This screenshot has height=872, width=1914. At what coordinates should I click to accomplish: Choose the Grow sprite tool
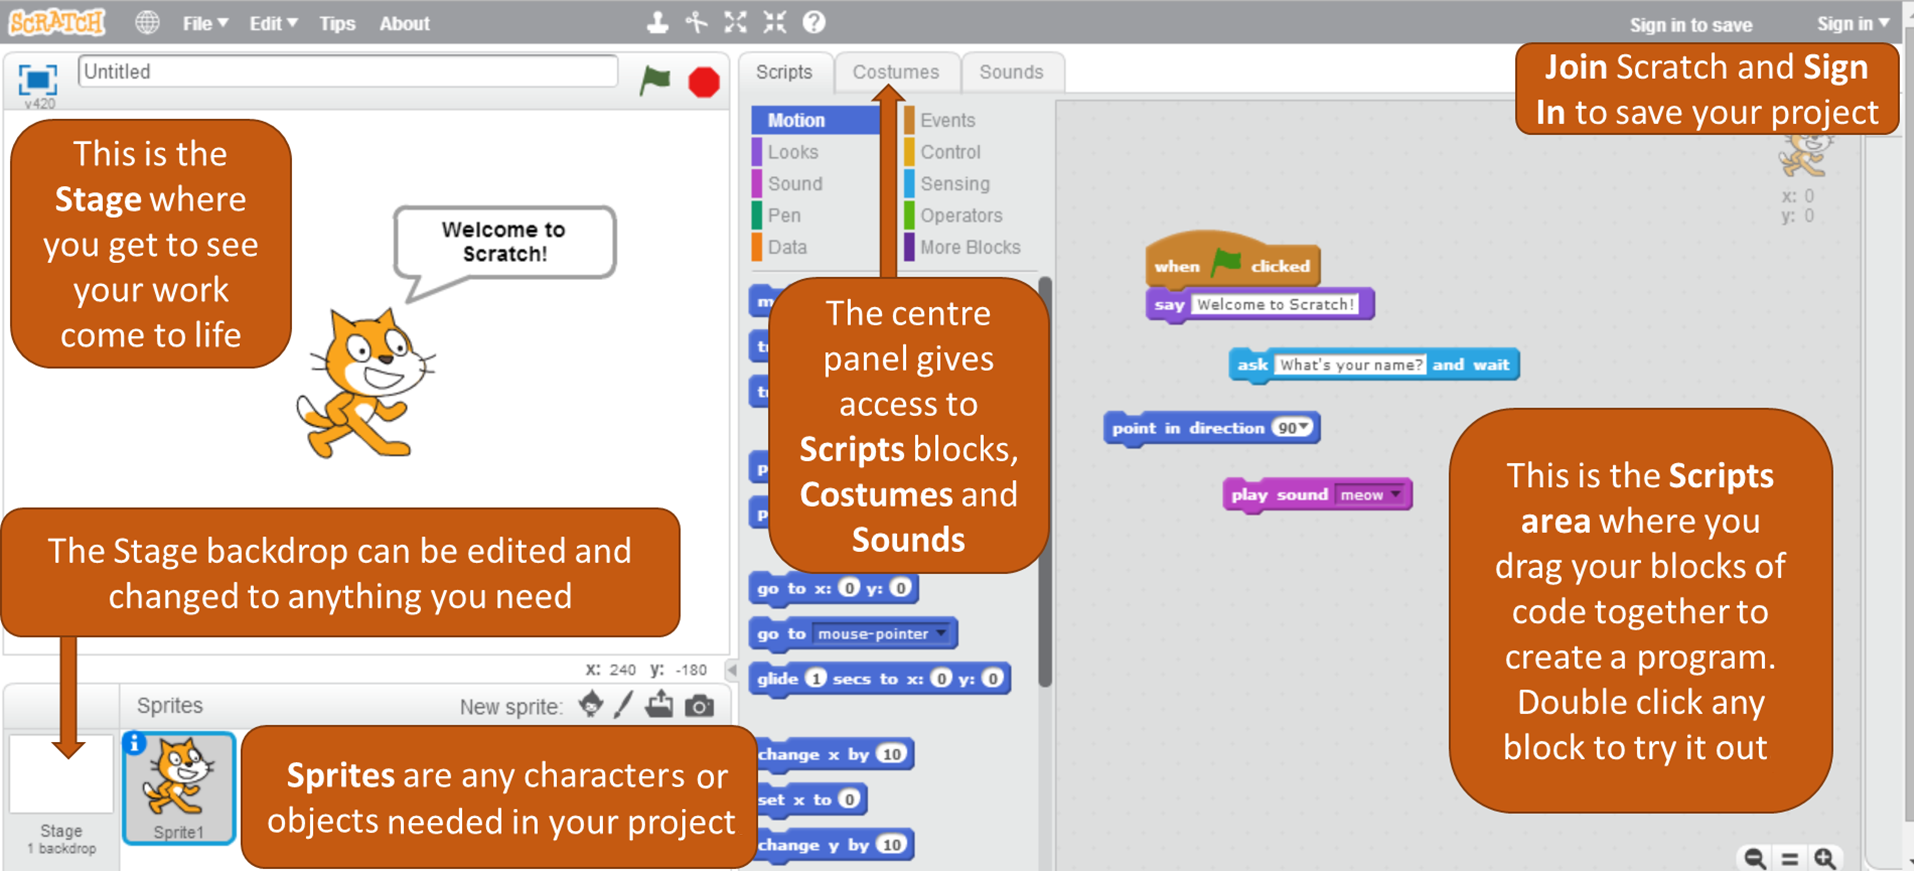click(735, 22)
